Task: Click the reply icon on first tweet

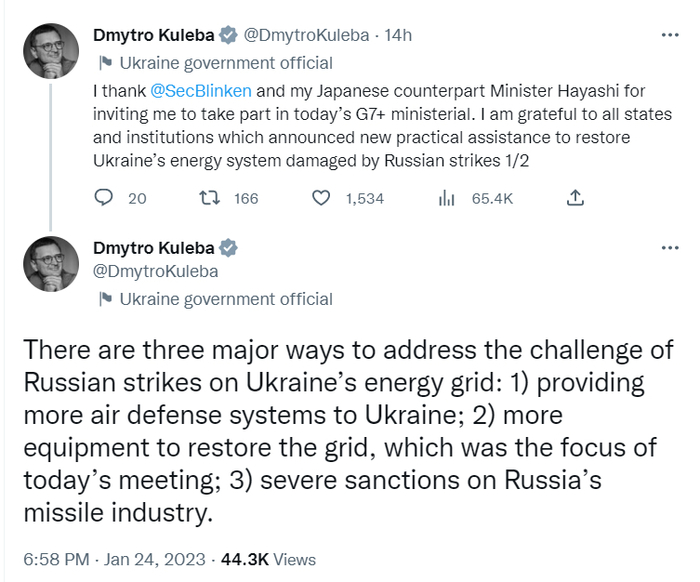Action: [103, 198]
